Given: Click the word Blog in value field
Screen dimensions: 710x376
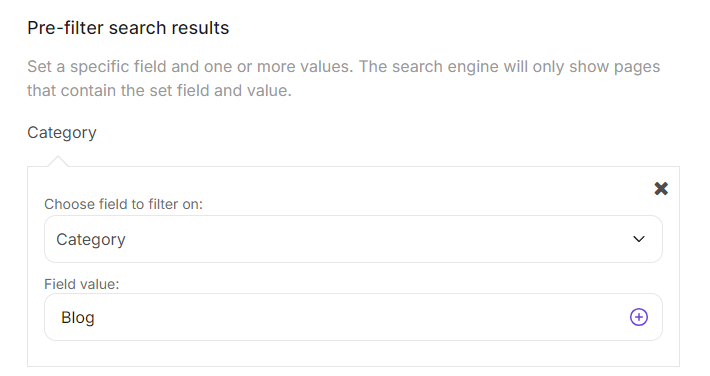Looking at the screenshot, I should click(78, 318).
